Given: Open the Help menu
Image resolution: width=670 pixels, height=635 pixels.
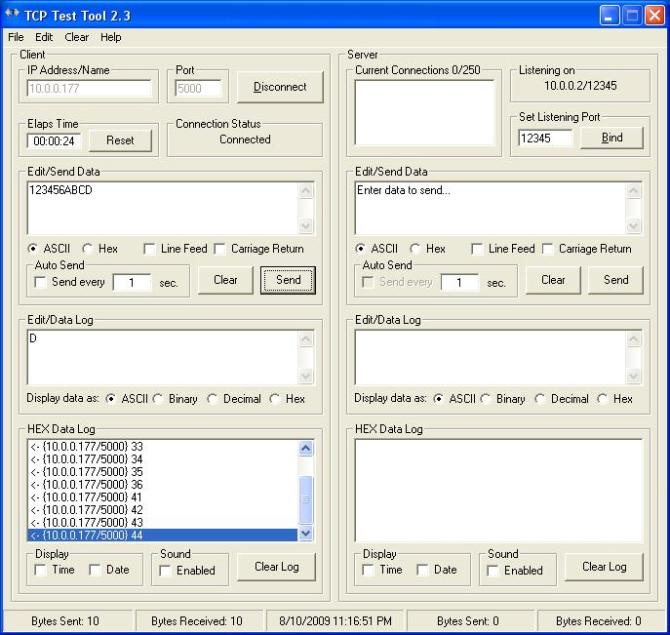Looking at the screenshot, I should point(110,37).
